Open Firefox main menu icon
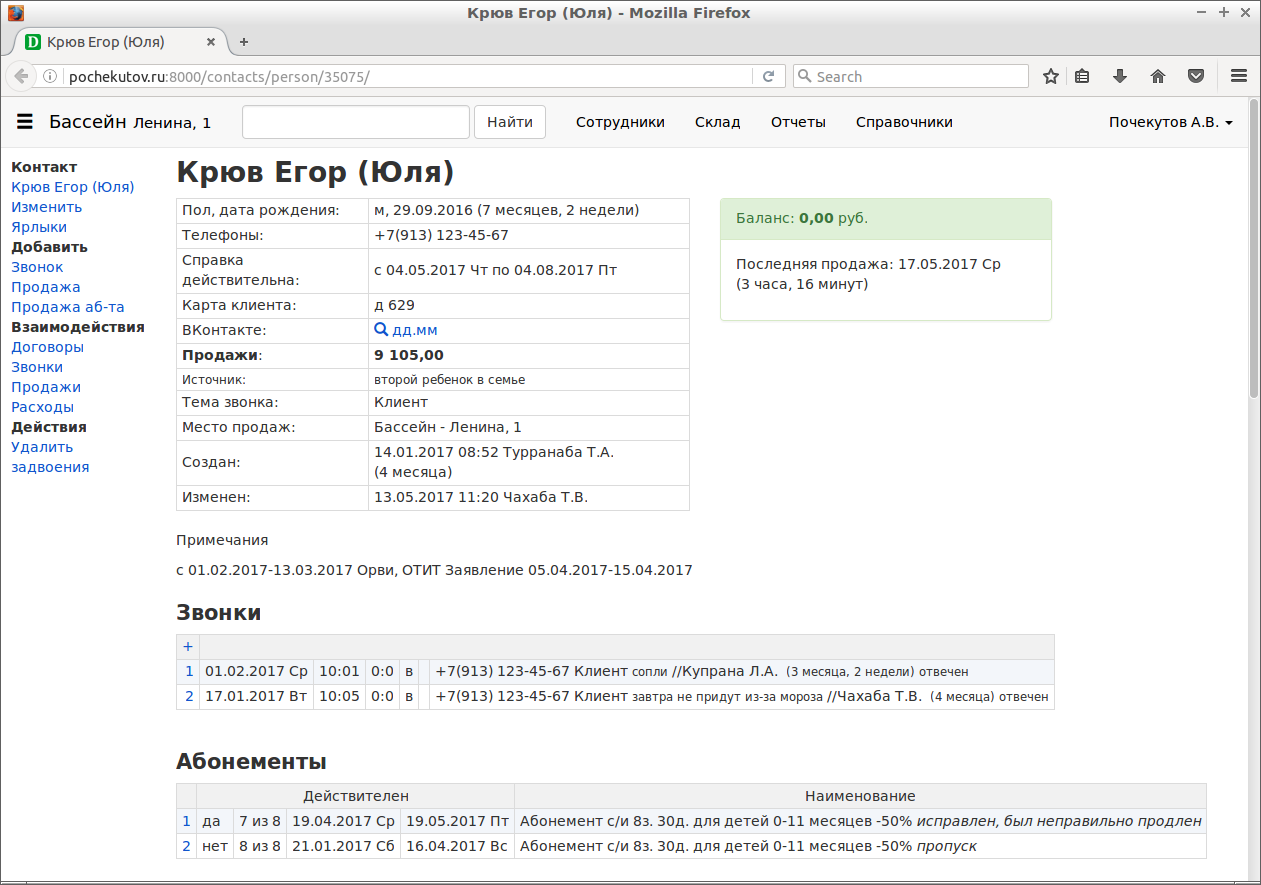The image size is (1261, 885). 1238,76
